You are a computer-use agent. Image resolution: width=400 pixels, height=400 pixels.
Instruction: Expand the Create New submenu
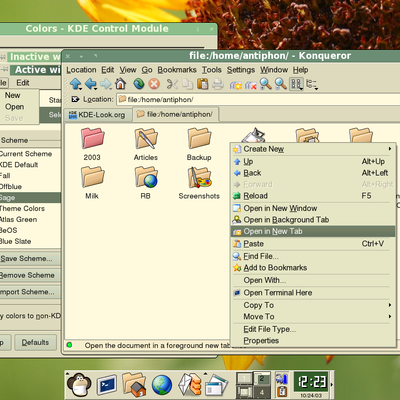[x=313, y=149]
